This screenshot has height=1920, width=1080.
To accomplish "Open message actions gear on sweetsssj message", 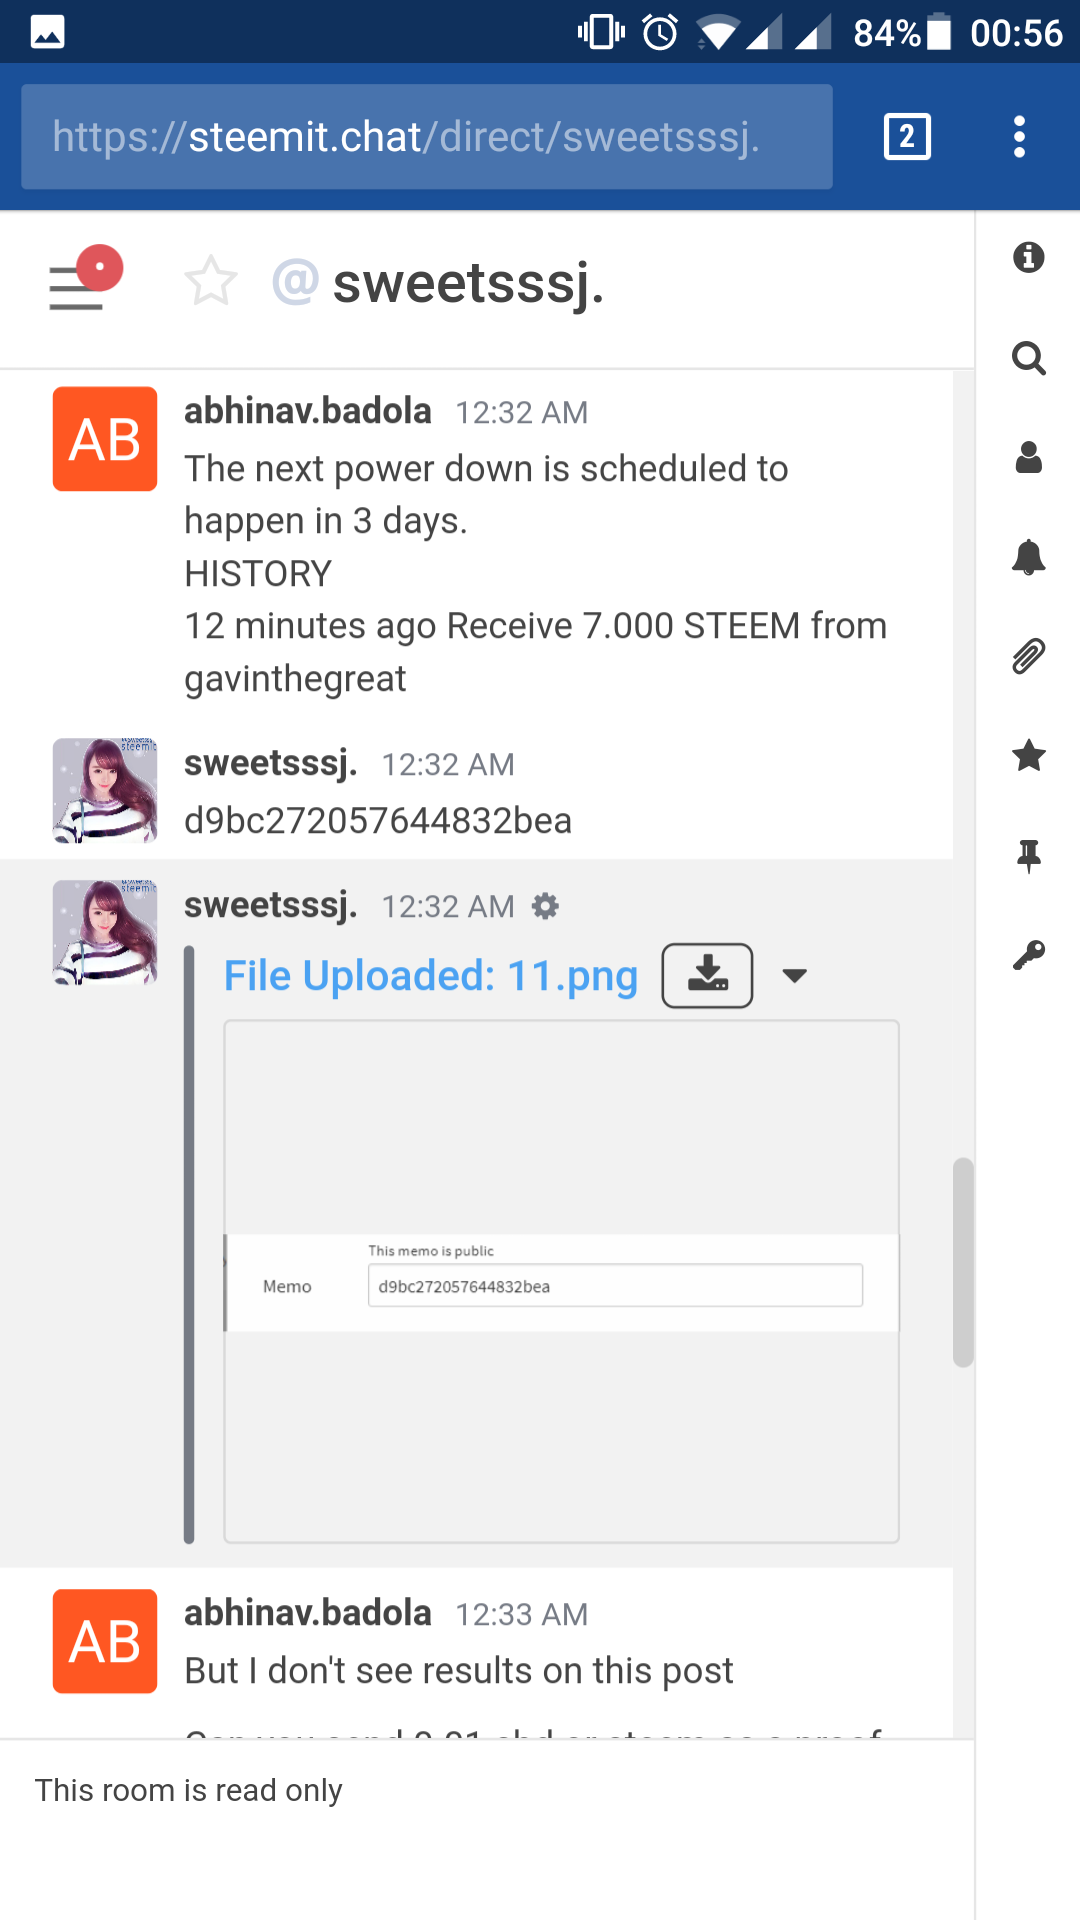I will pyautogui.click(x=544, y=906).
